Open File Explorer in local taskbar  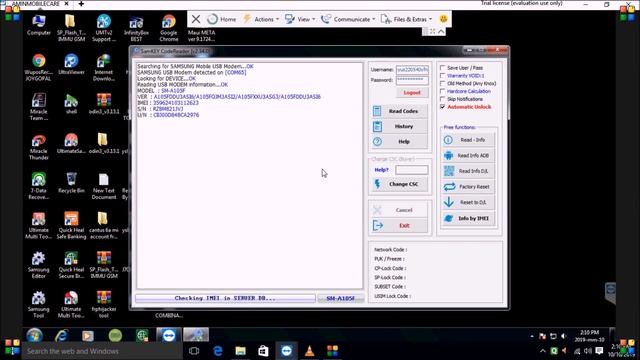240,351
